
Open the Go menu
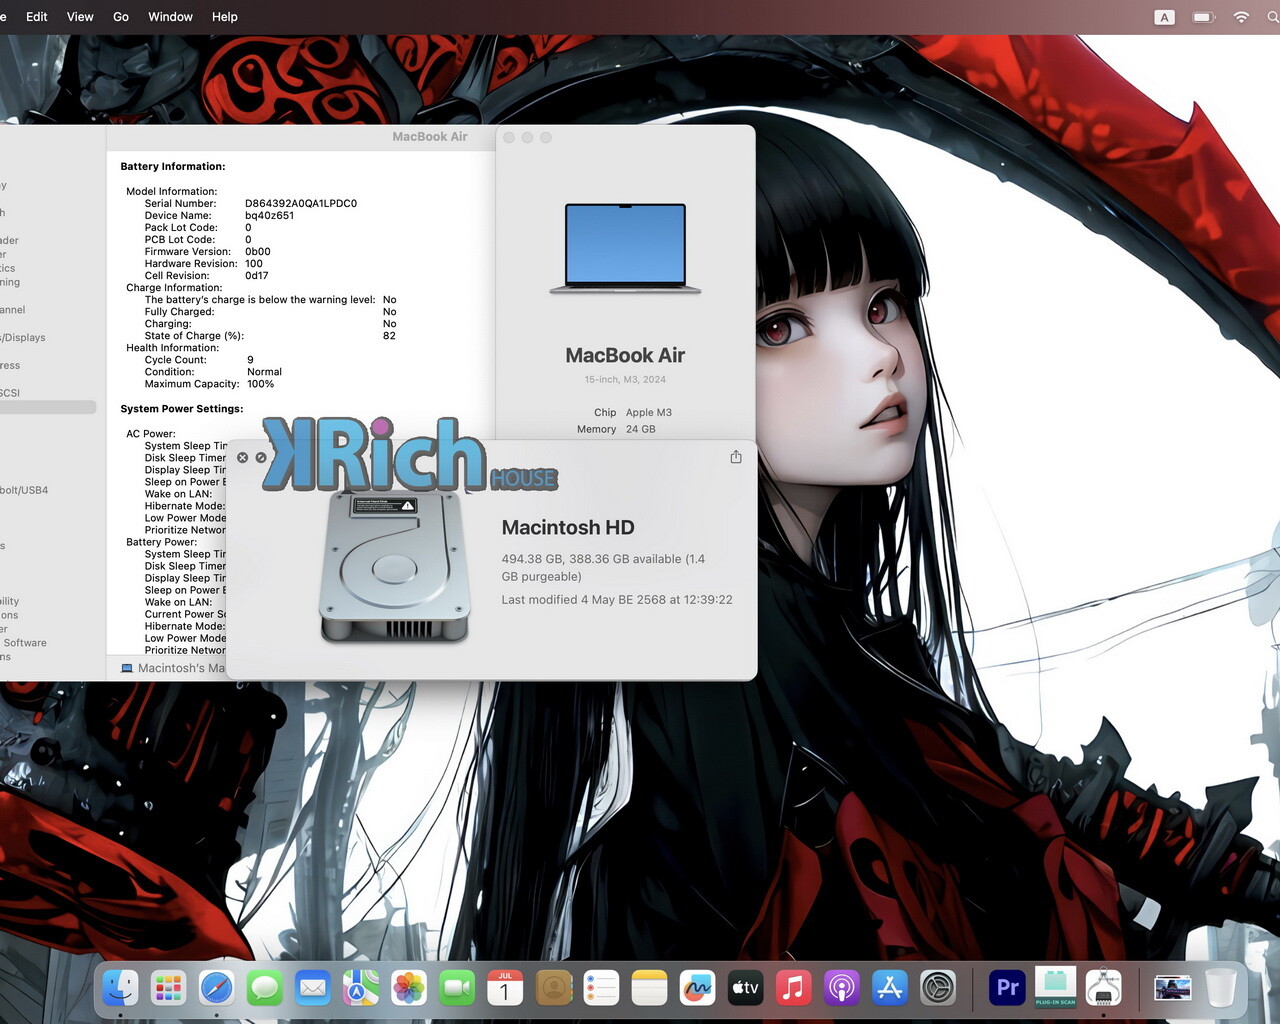[x=121, y=17]
